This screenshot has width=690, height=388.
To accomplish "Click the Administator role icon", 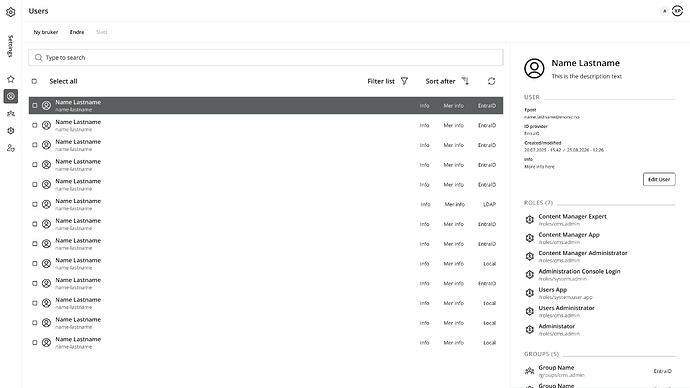I will (530, 329).
